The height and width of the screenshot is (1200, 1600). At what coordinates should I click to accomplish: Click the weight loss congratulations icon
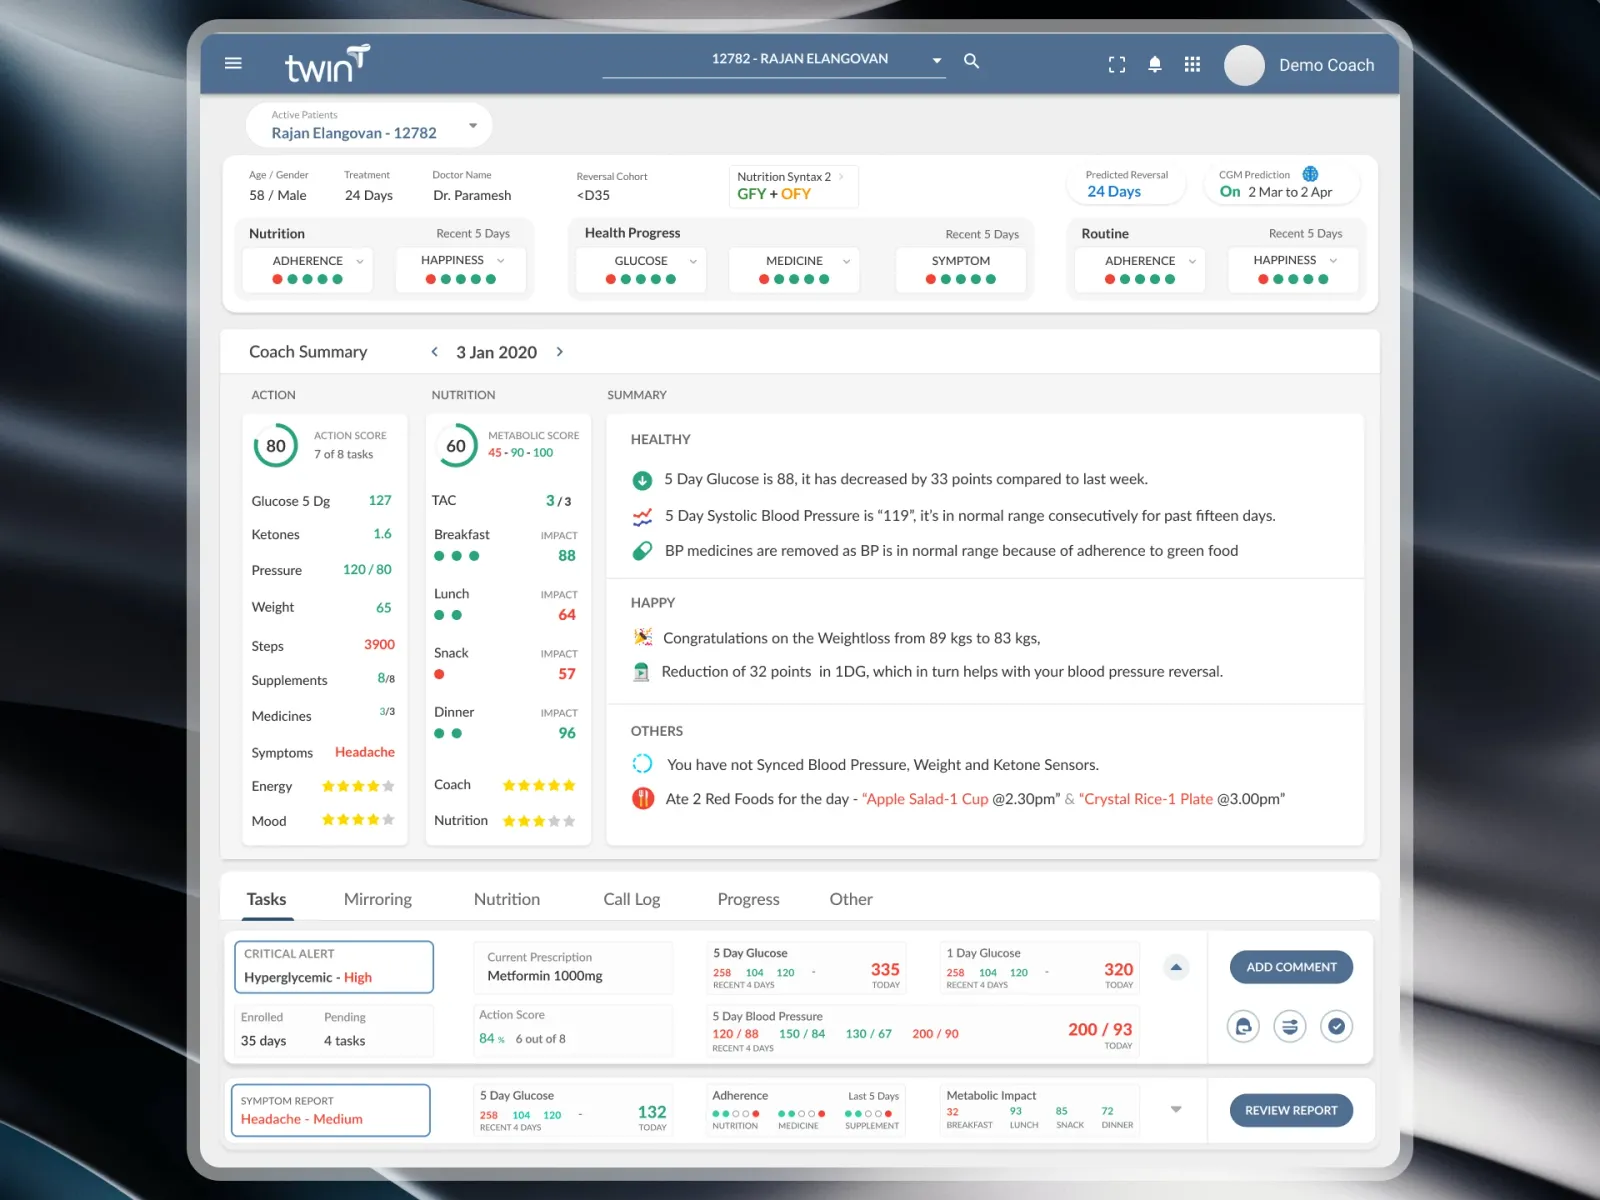(643, 637)
